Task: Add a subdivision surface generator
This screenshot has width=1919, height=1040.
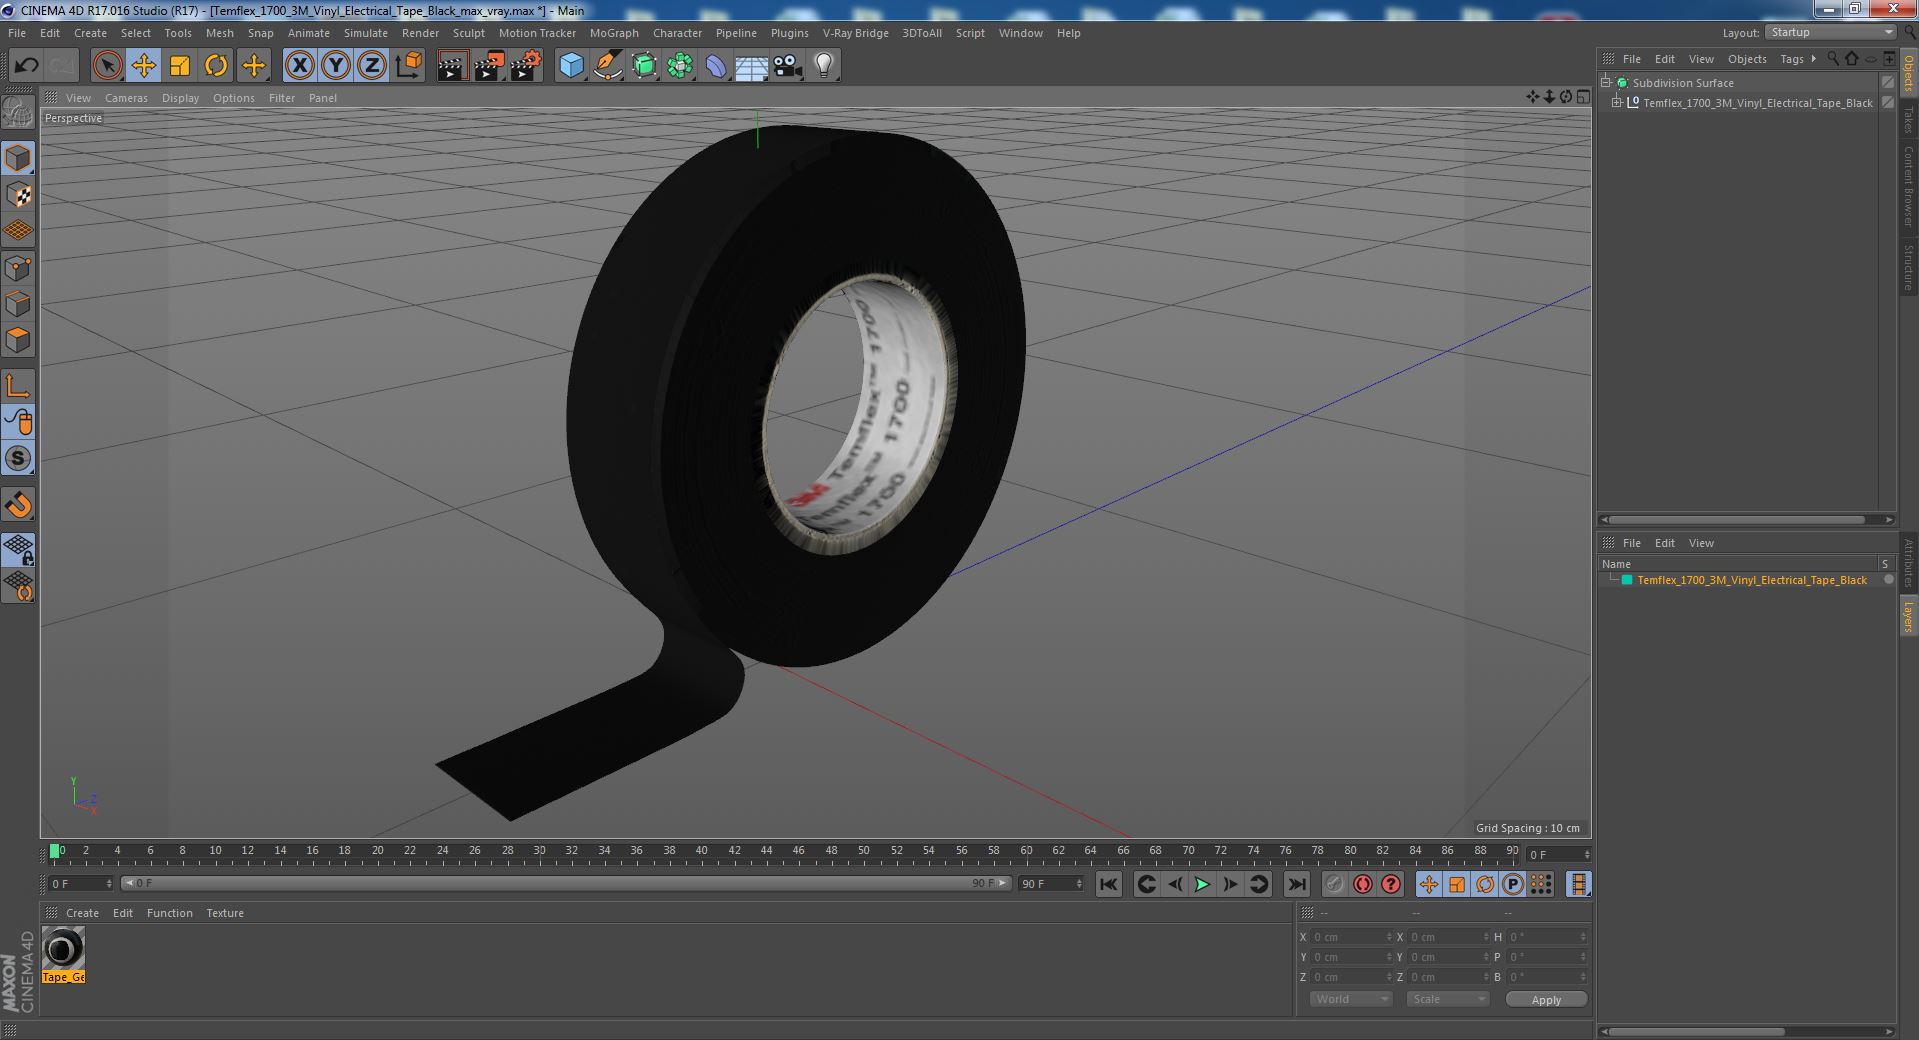Action: (x=644, y=66)
